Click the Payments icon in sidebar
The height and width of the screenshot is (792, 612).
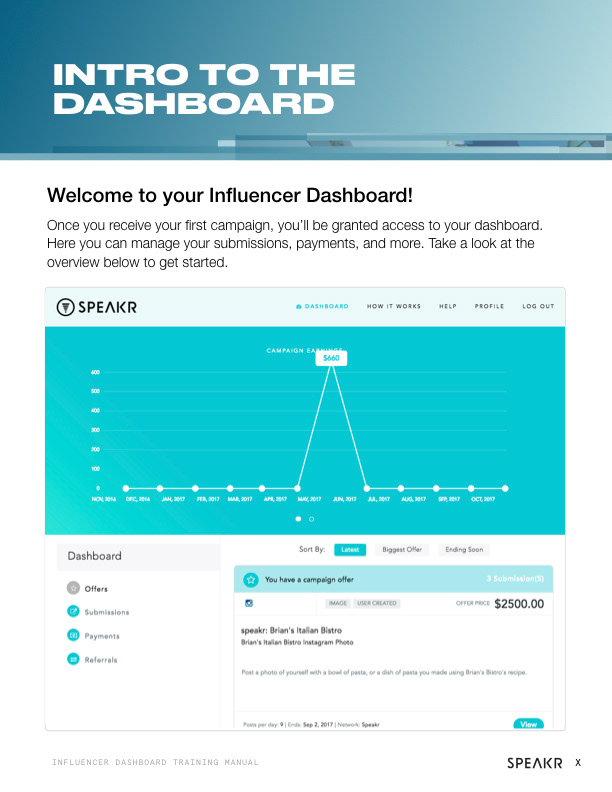pos(73,635)
